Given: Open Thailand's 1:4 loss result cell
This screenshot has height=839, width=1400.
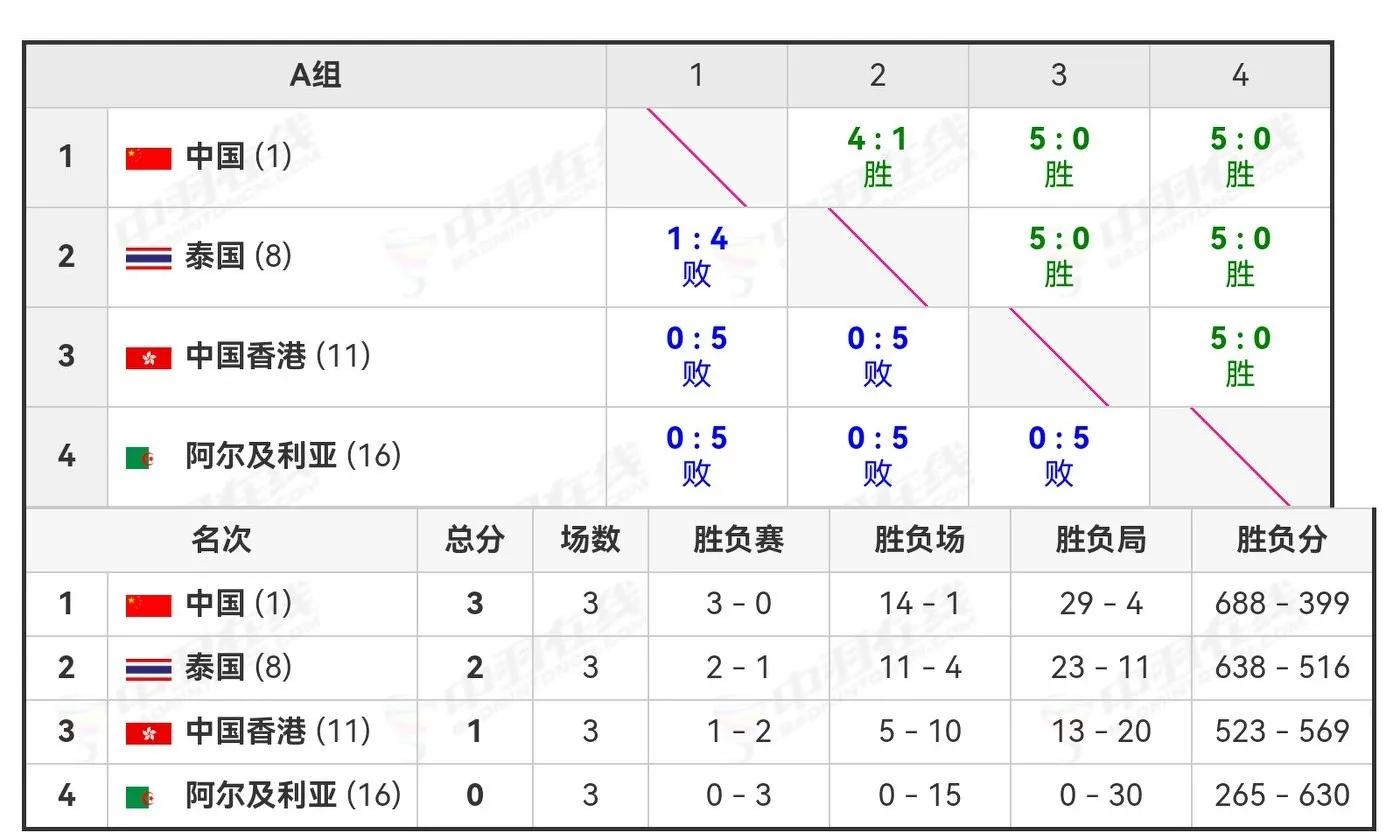Looking at the screenshot, I should click(697, 257).
